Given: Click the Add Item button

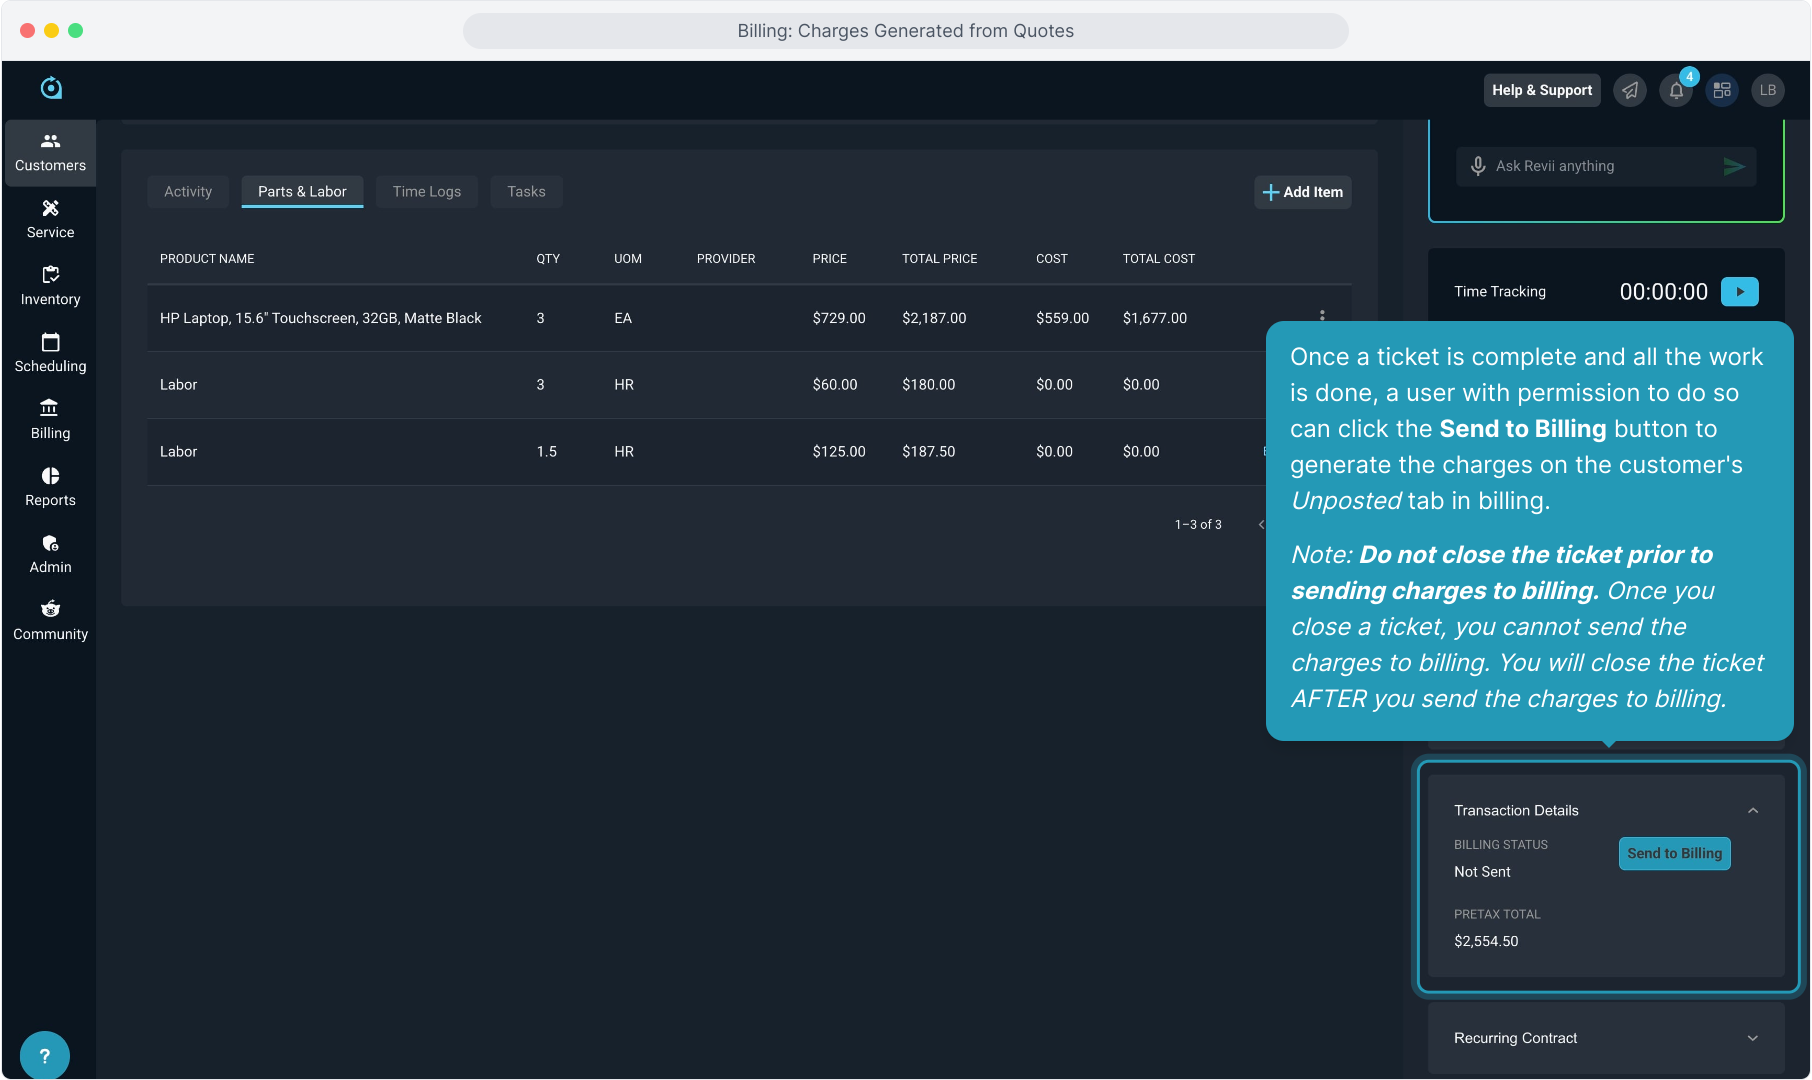Looking at the screenshot, I should tap(1303, 192).
